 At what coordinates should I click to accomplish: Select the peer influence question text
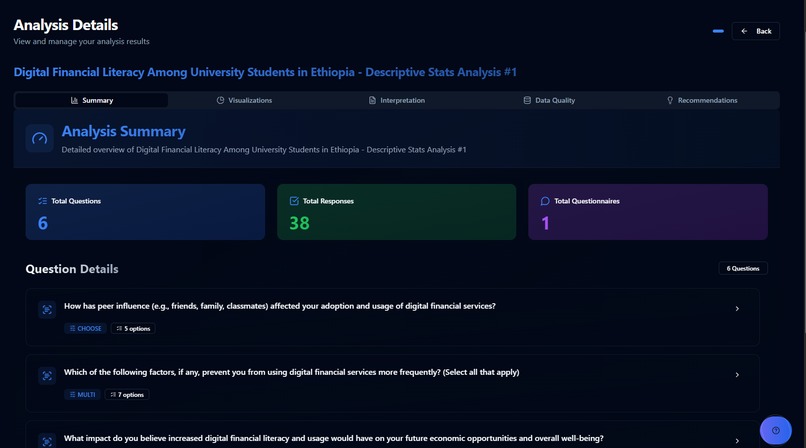[x=280, y=306]
